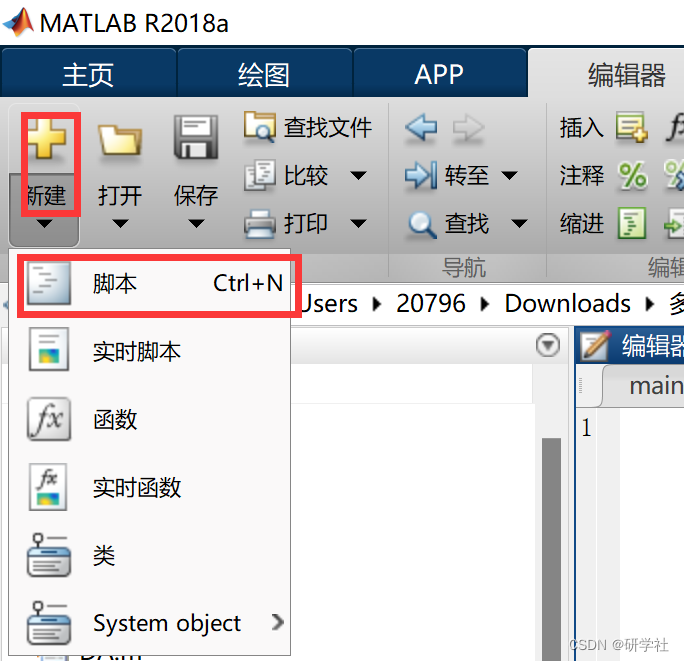Expand arrow after 20796 in path
This screenshot has width=684, height=661.
[x=485, y=304]
